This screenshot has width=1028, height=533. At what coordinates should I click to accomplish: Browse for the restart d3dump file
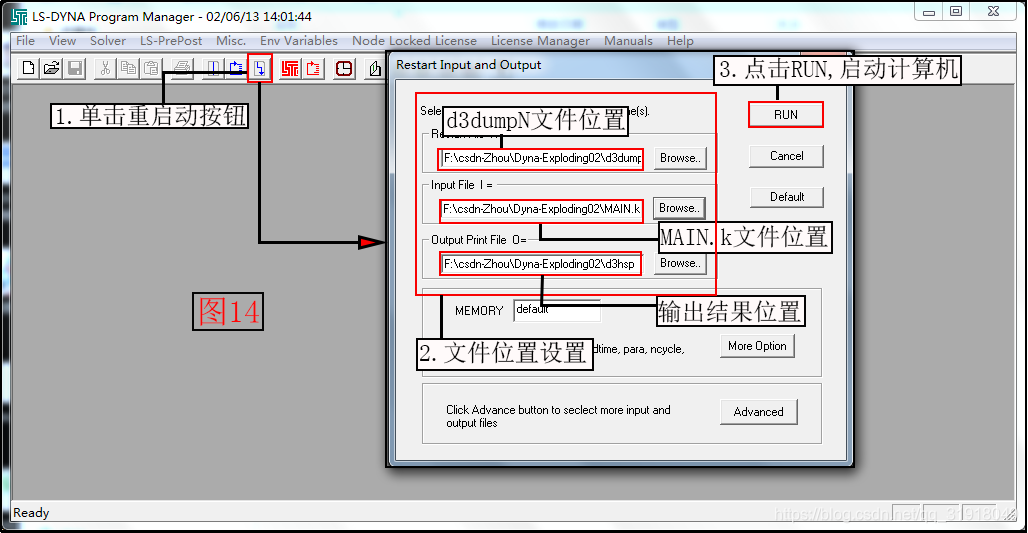click(680, 158)
